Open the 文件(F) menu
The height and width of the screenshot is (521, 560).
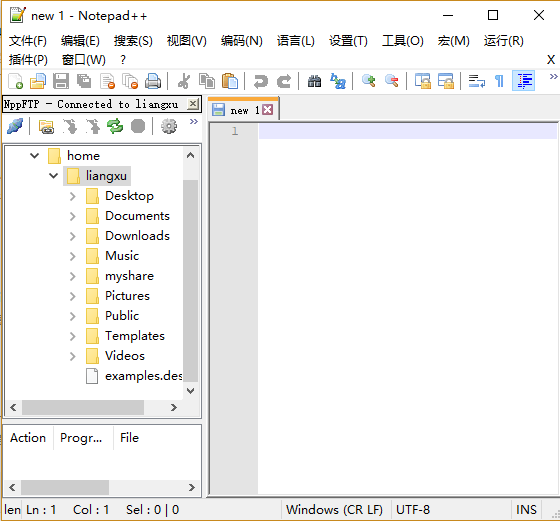tap(28, 41)
